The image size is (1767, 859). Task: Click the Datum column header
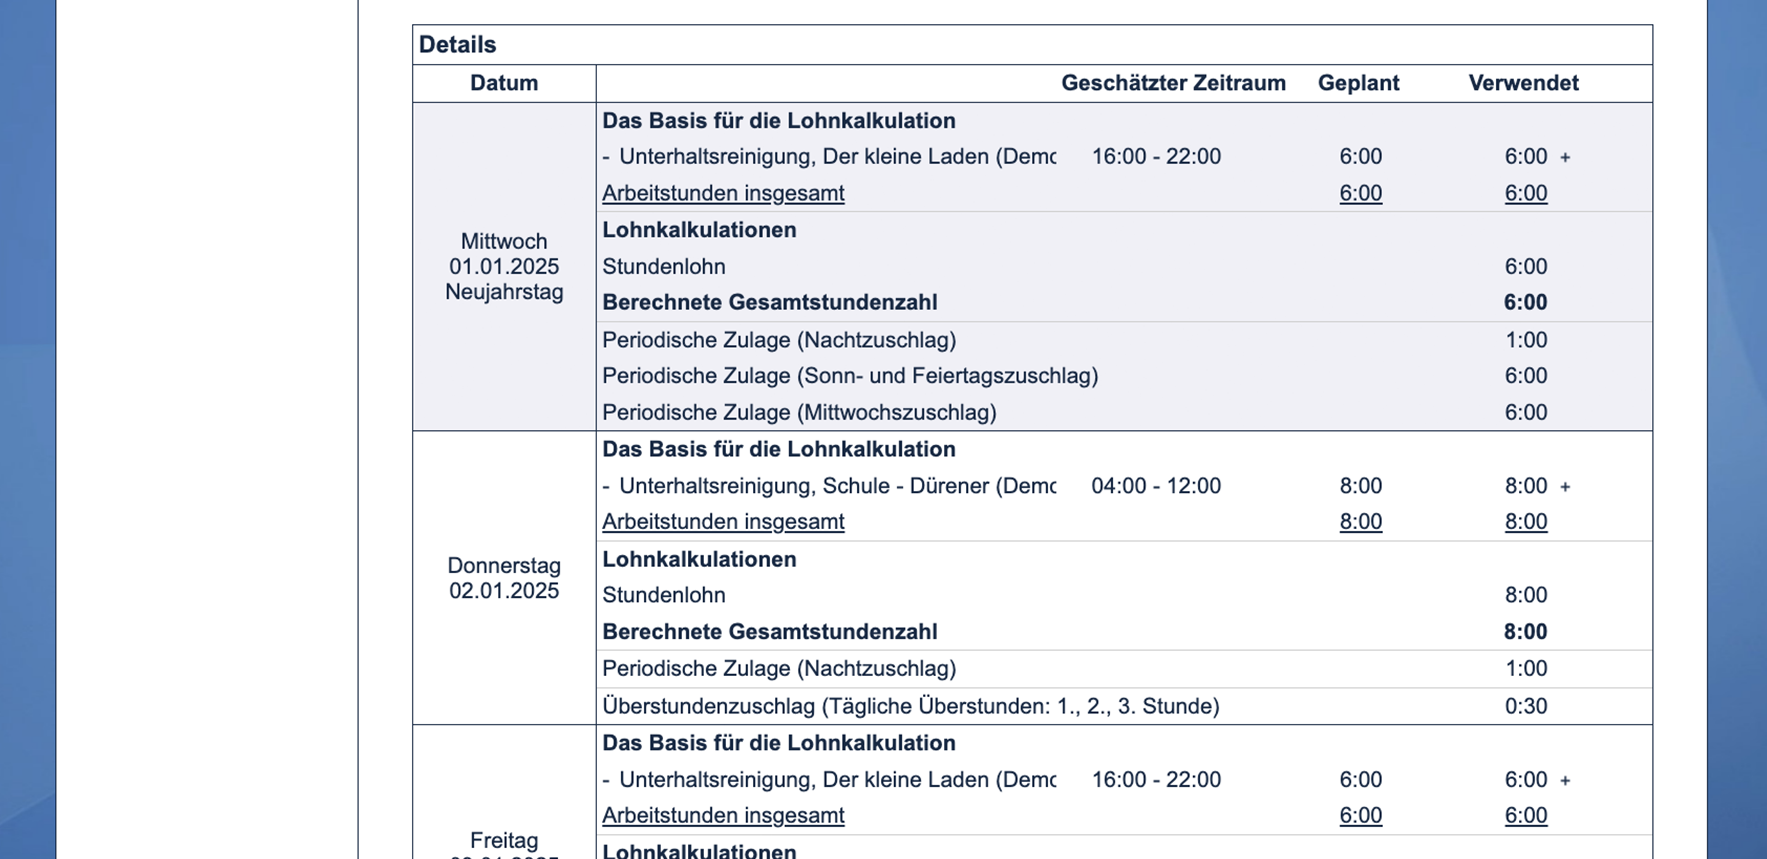504,83
